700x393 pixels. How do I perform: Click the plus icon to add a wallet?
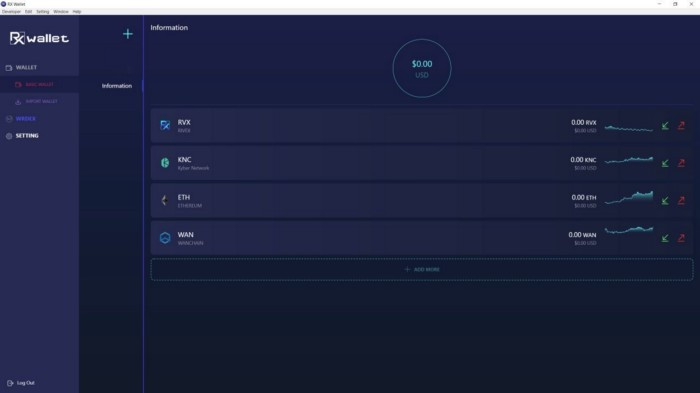[128, 34]
